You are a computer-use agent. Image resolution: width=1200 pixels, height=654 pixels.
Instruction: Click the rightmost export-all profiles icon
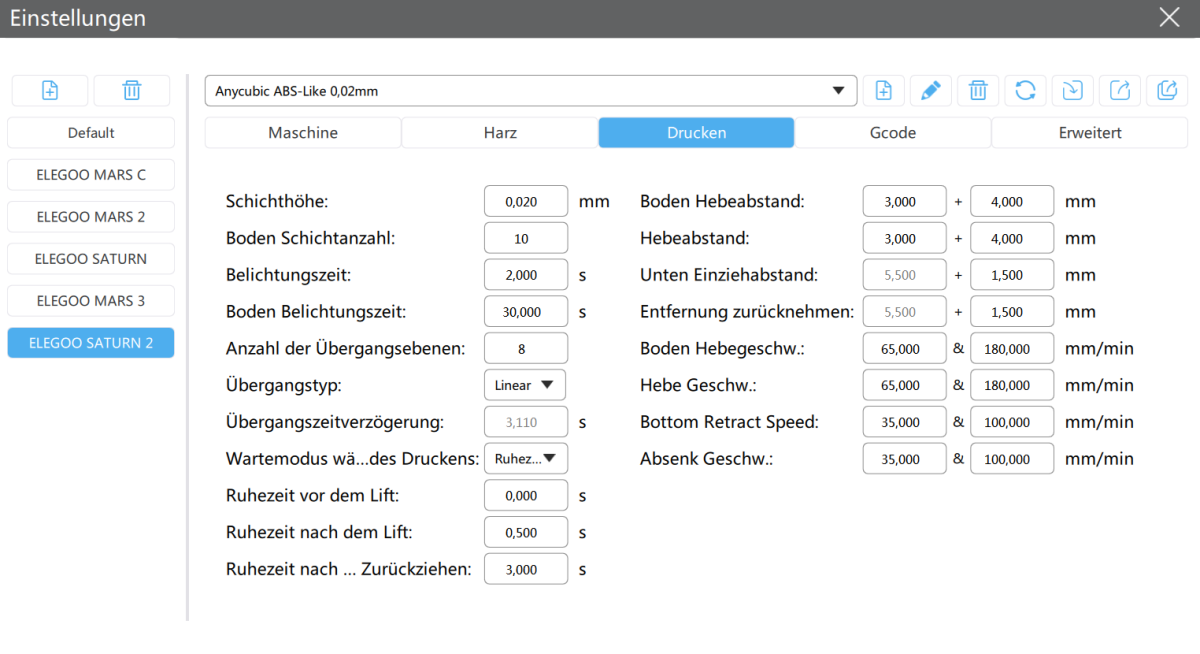[x=1167, y=91]
